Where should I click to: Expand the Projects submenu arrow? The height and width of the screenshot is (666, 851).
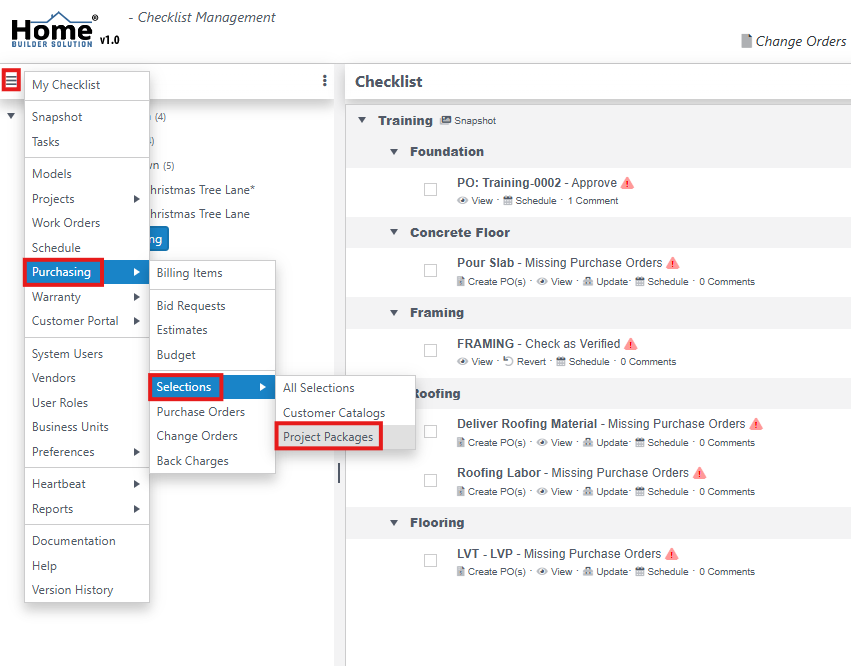137,199
